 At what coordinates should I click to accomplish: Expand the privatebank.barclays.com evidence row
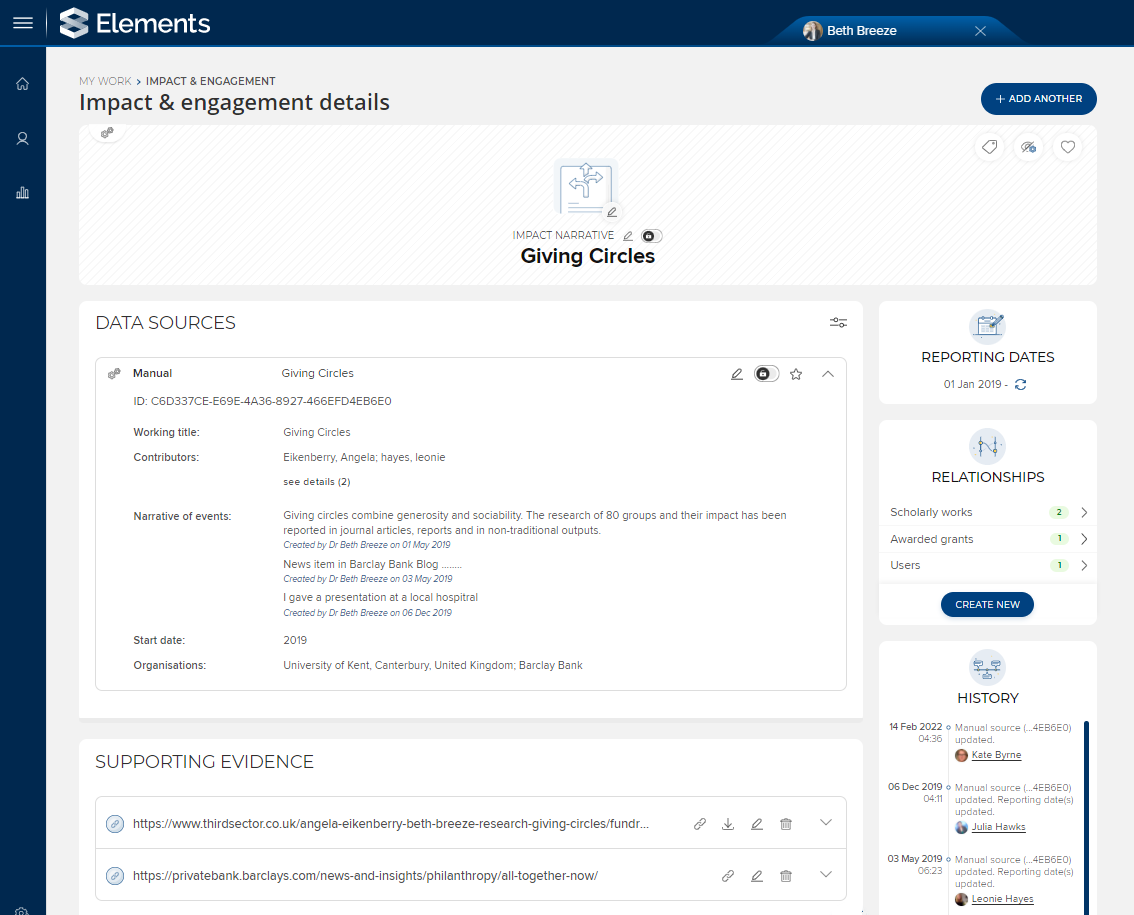pos(826,874)
